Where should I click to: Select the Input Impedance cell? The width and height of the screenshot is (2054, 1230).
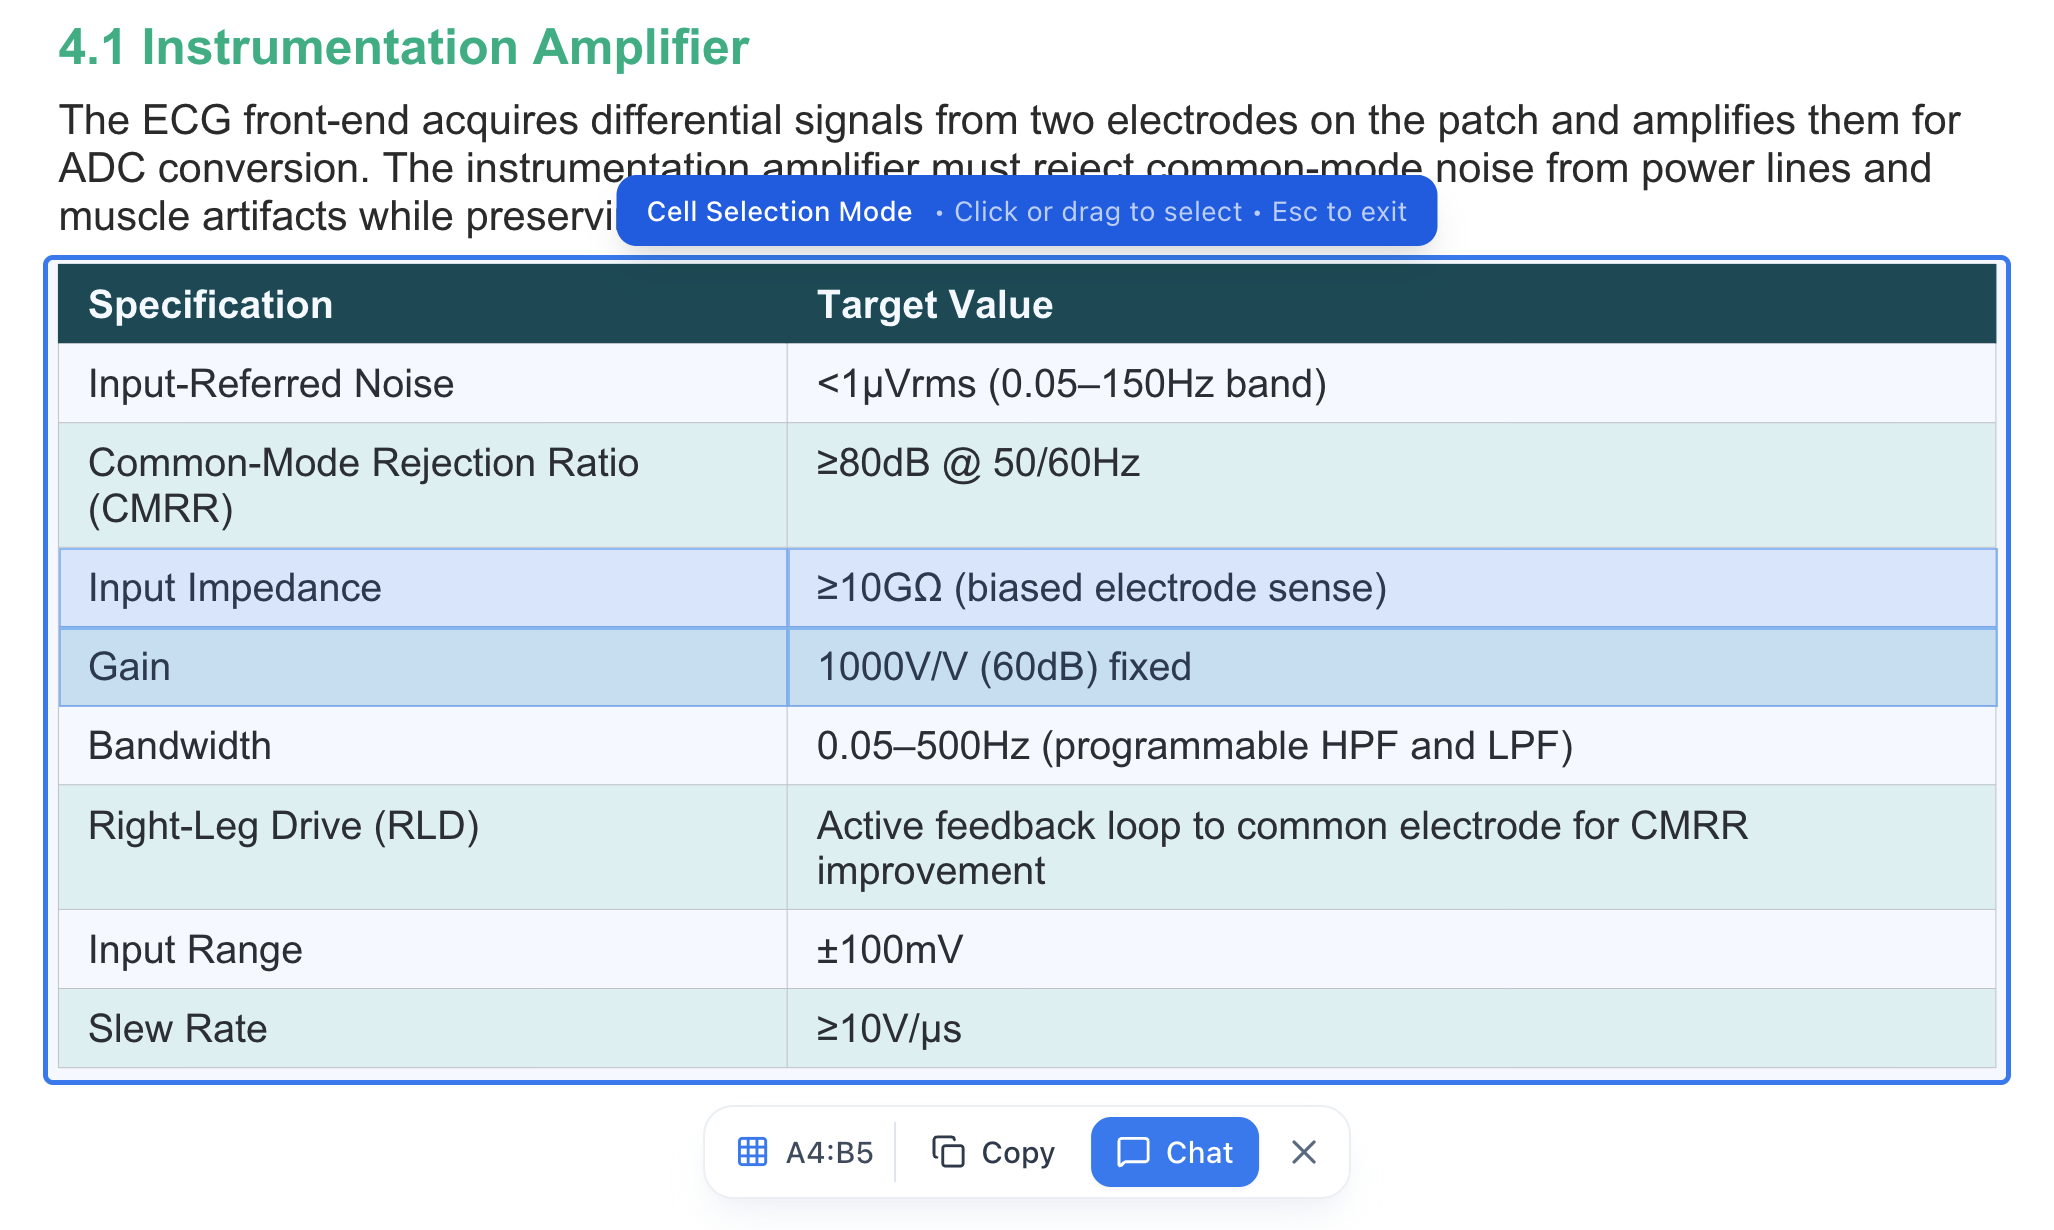pyautogui.click(x=300, y=588)
